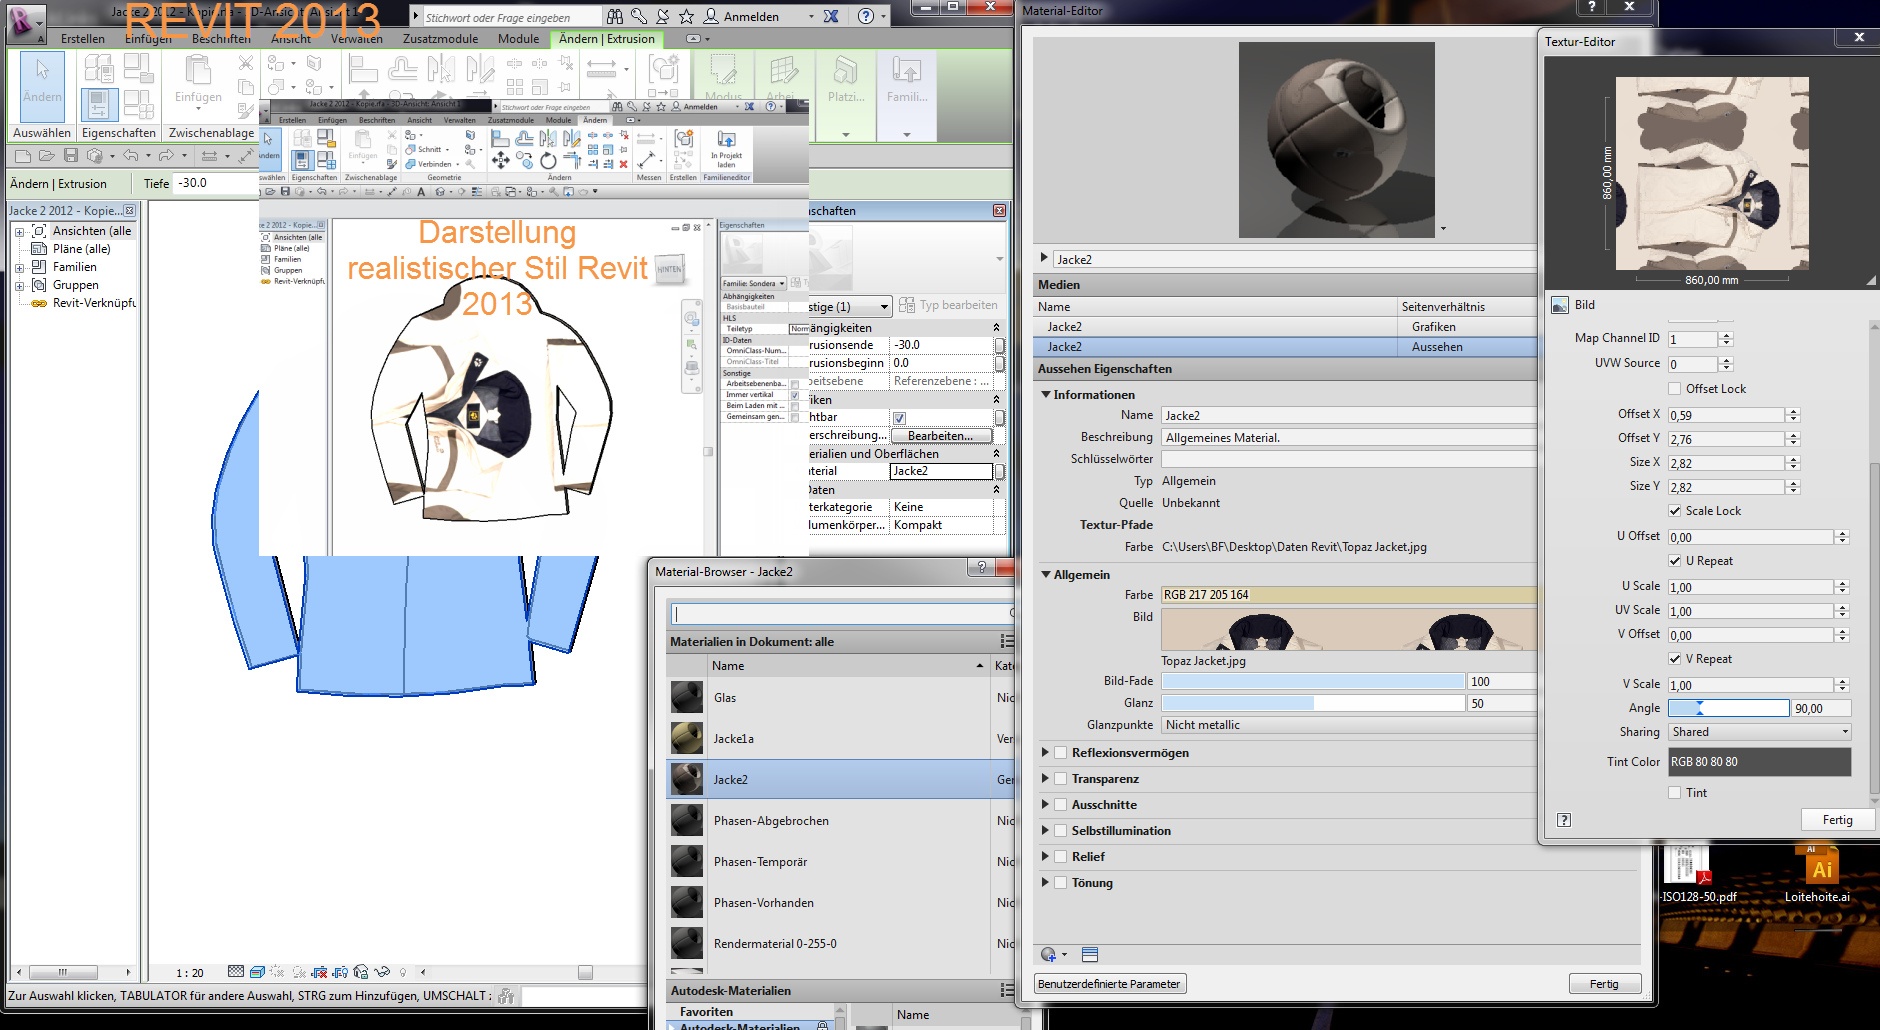Screen dimensions: 1880x1030
Task: Click the Bild image icon in Textur-Editor
Action: [1560, 305]
